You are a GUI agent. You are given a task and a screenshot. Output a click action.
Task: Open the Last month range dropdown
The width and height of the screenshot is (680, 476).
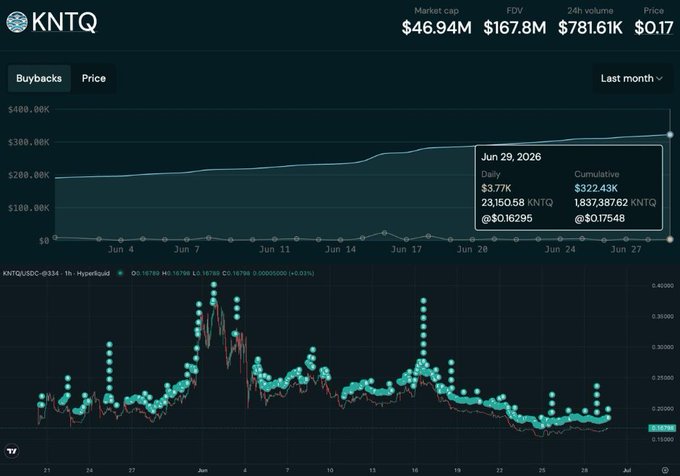point(631,78)
